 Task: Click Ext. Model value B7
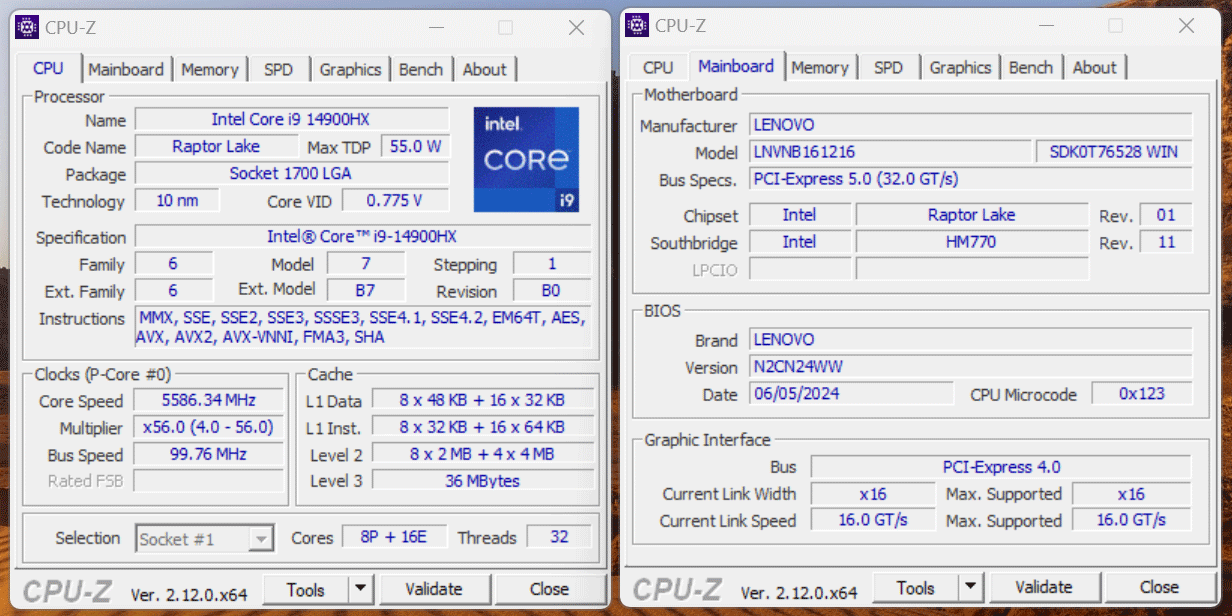[x=365, y=291]
